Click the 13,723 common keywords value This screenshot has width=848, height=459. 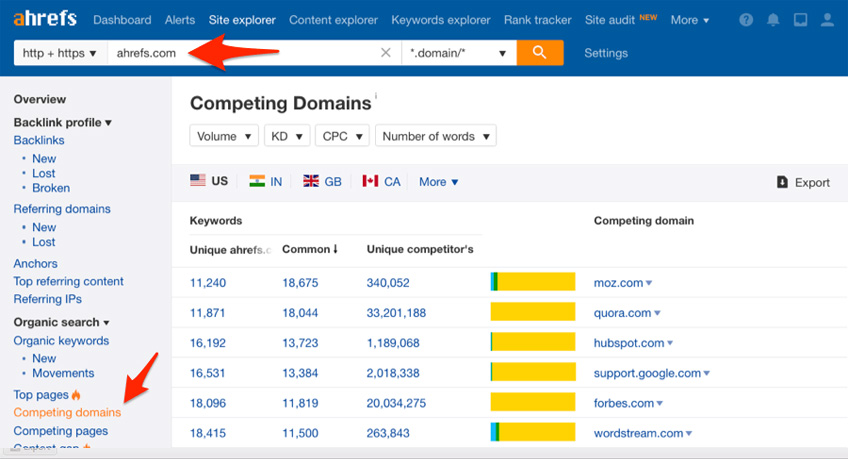300,343
